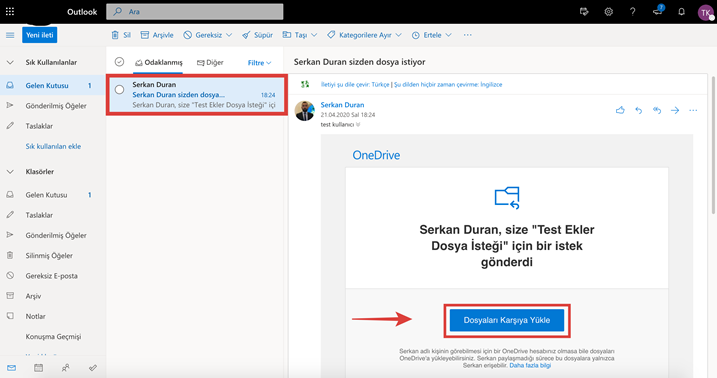Open the Notlar folder
This screenshot has height=378, width=717.
[x=53, y=316]
